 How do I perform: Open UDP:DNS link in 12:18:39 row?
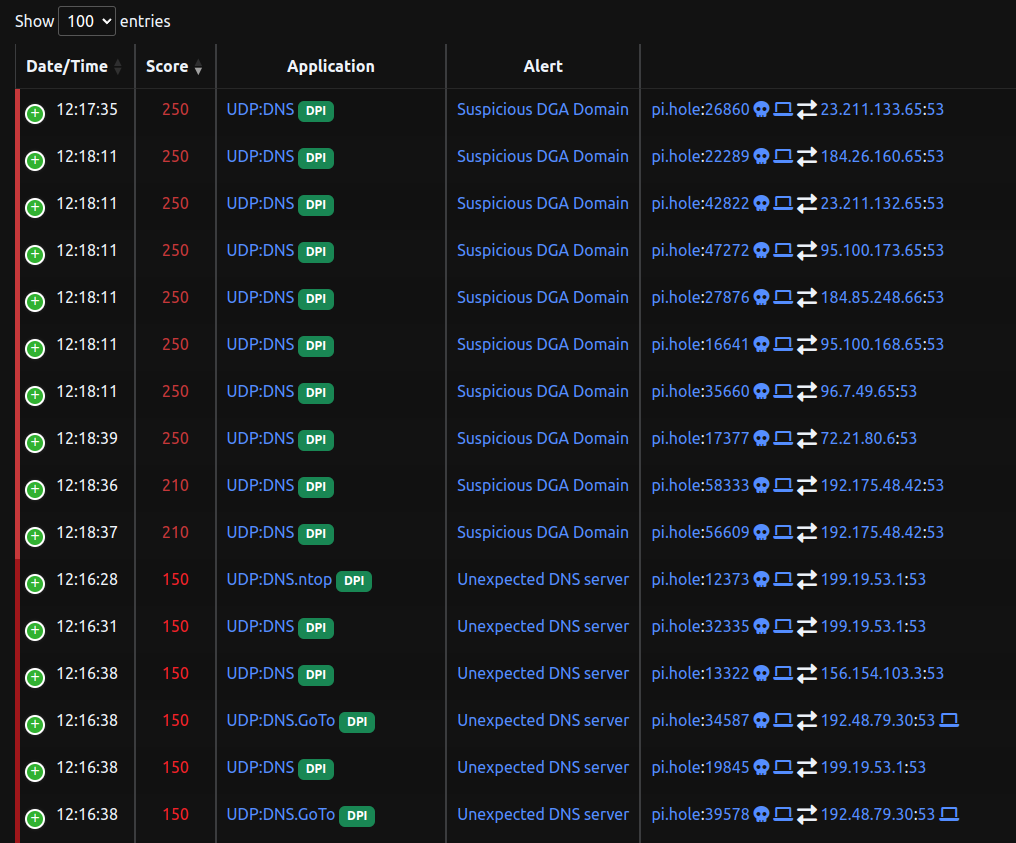260,438
